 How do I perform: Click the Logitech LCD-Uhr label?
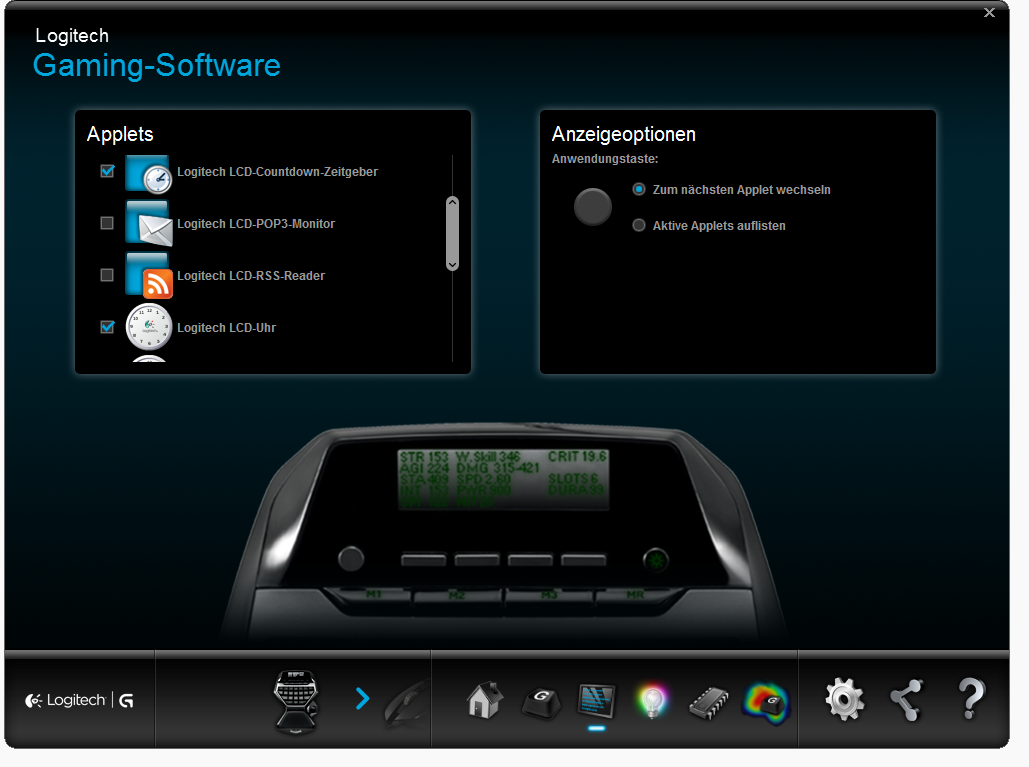click(226, 327)
